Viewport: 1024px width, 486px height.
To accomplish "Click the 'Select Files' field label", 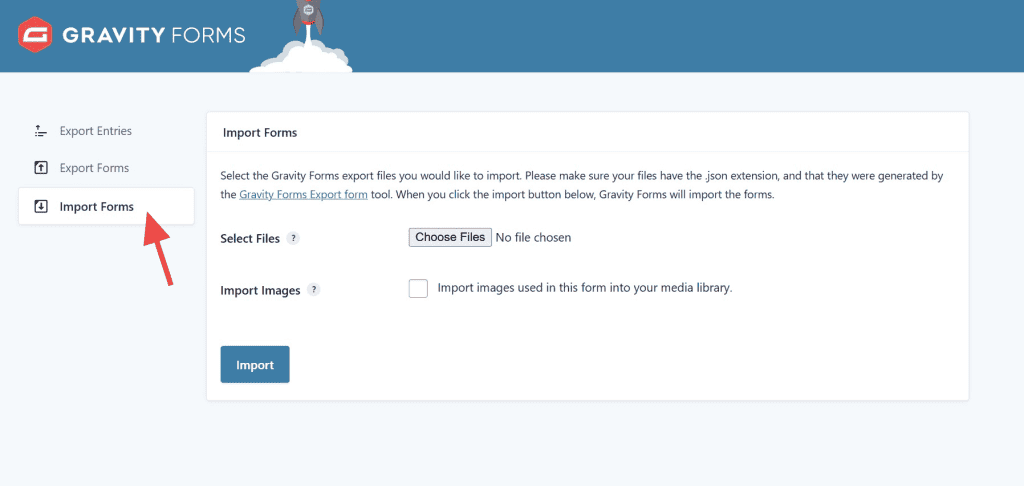I will [250, 238].
